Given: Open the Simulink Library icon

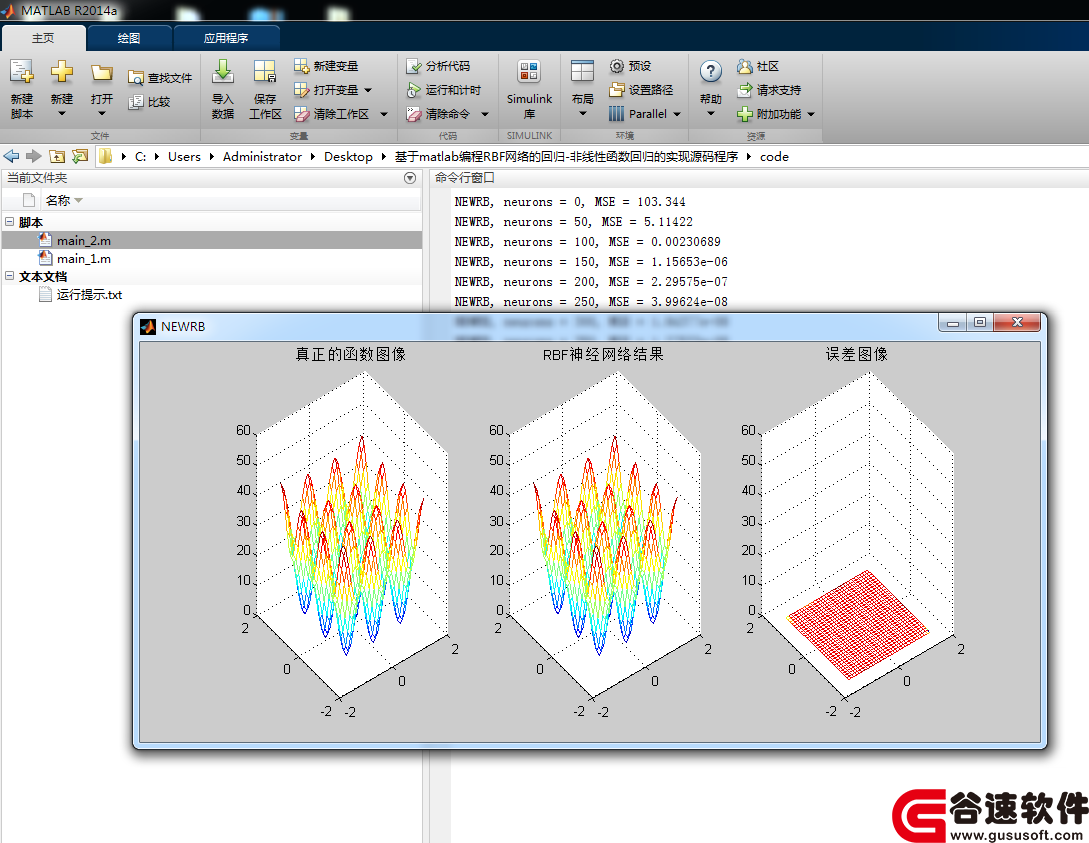Looking at the screenshot, I should tap(529, 72).
